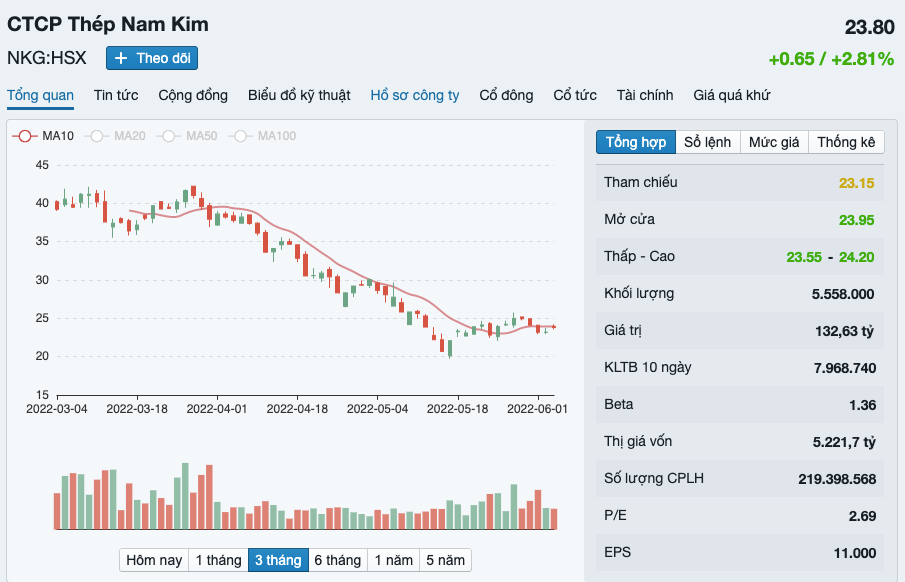This screenshot has height=582, width=905.
Task: Click the Theo dõi follow button
Action: [152, 58]
